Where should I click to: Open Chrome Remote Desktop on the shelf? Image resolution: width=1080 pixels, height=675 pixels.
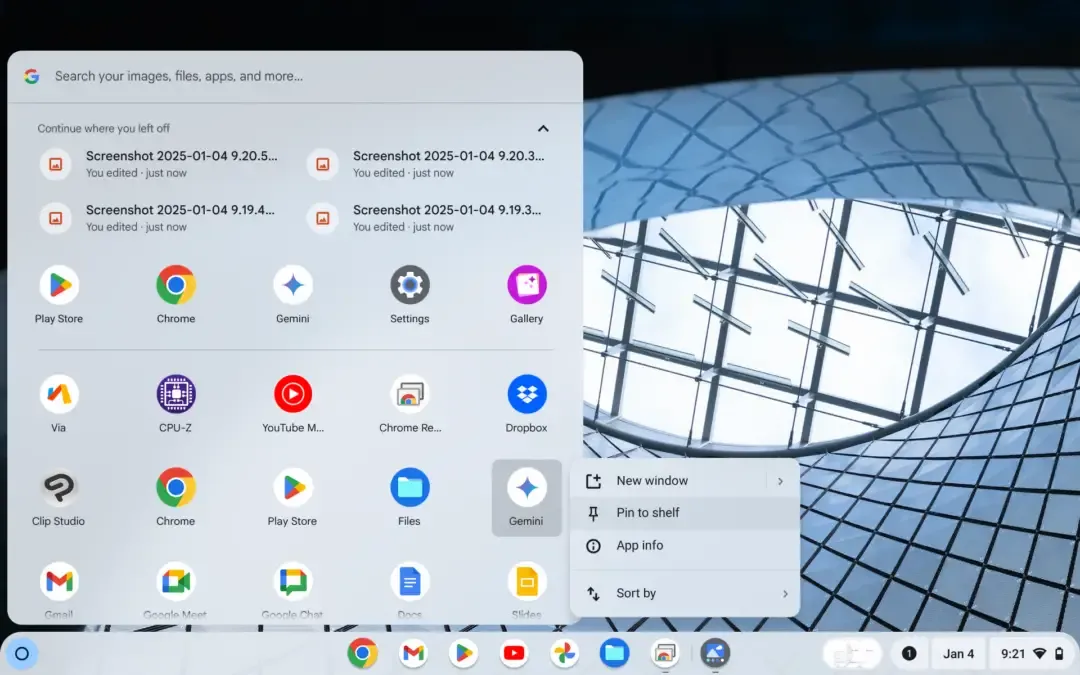[665, 653]
